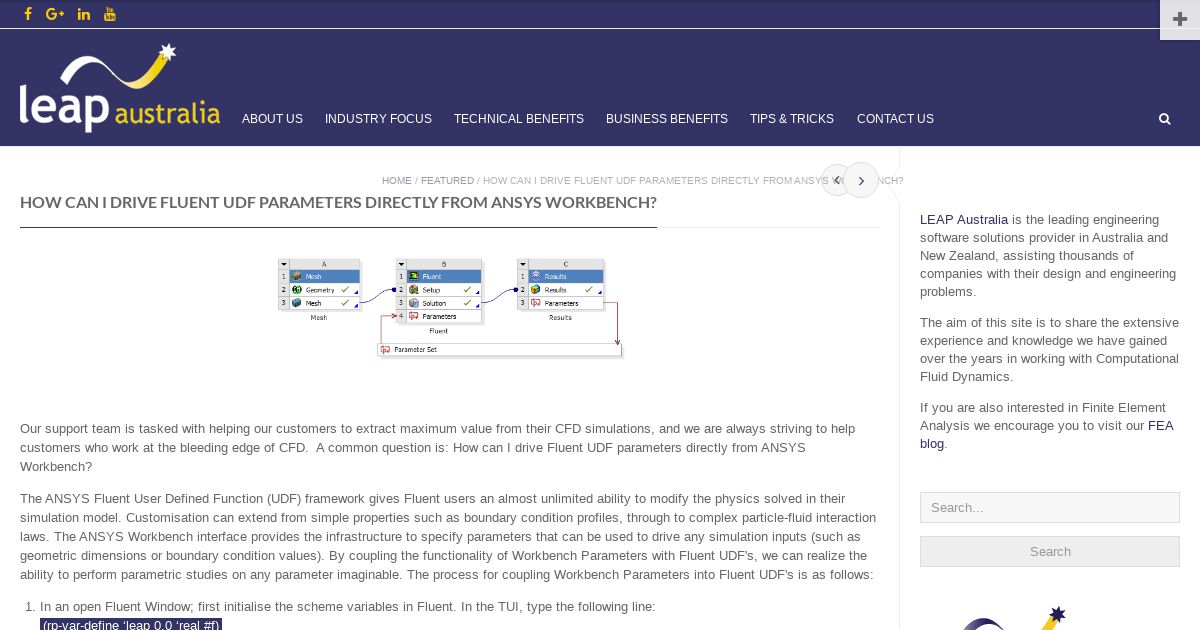The image size is (1200, 630).
Task: Open the Technical Benefits menu
Action: [x=519, y=119]
